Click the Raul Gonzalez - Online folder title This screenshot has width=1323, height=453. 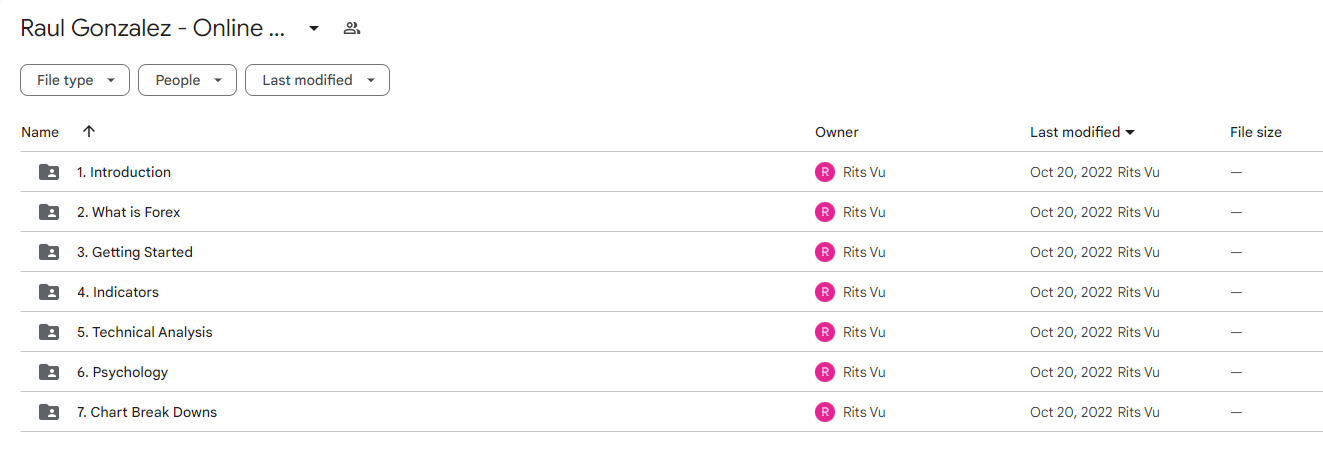pos(154,28)
